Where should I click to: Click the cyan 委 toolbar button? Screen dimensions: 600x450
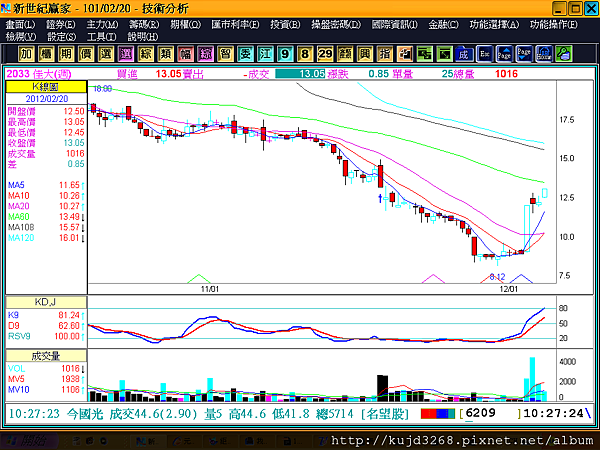click(x=245, y=54)
